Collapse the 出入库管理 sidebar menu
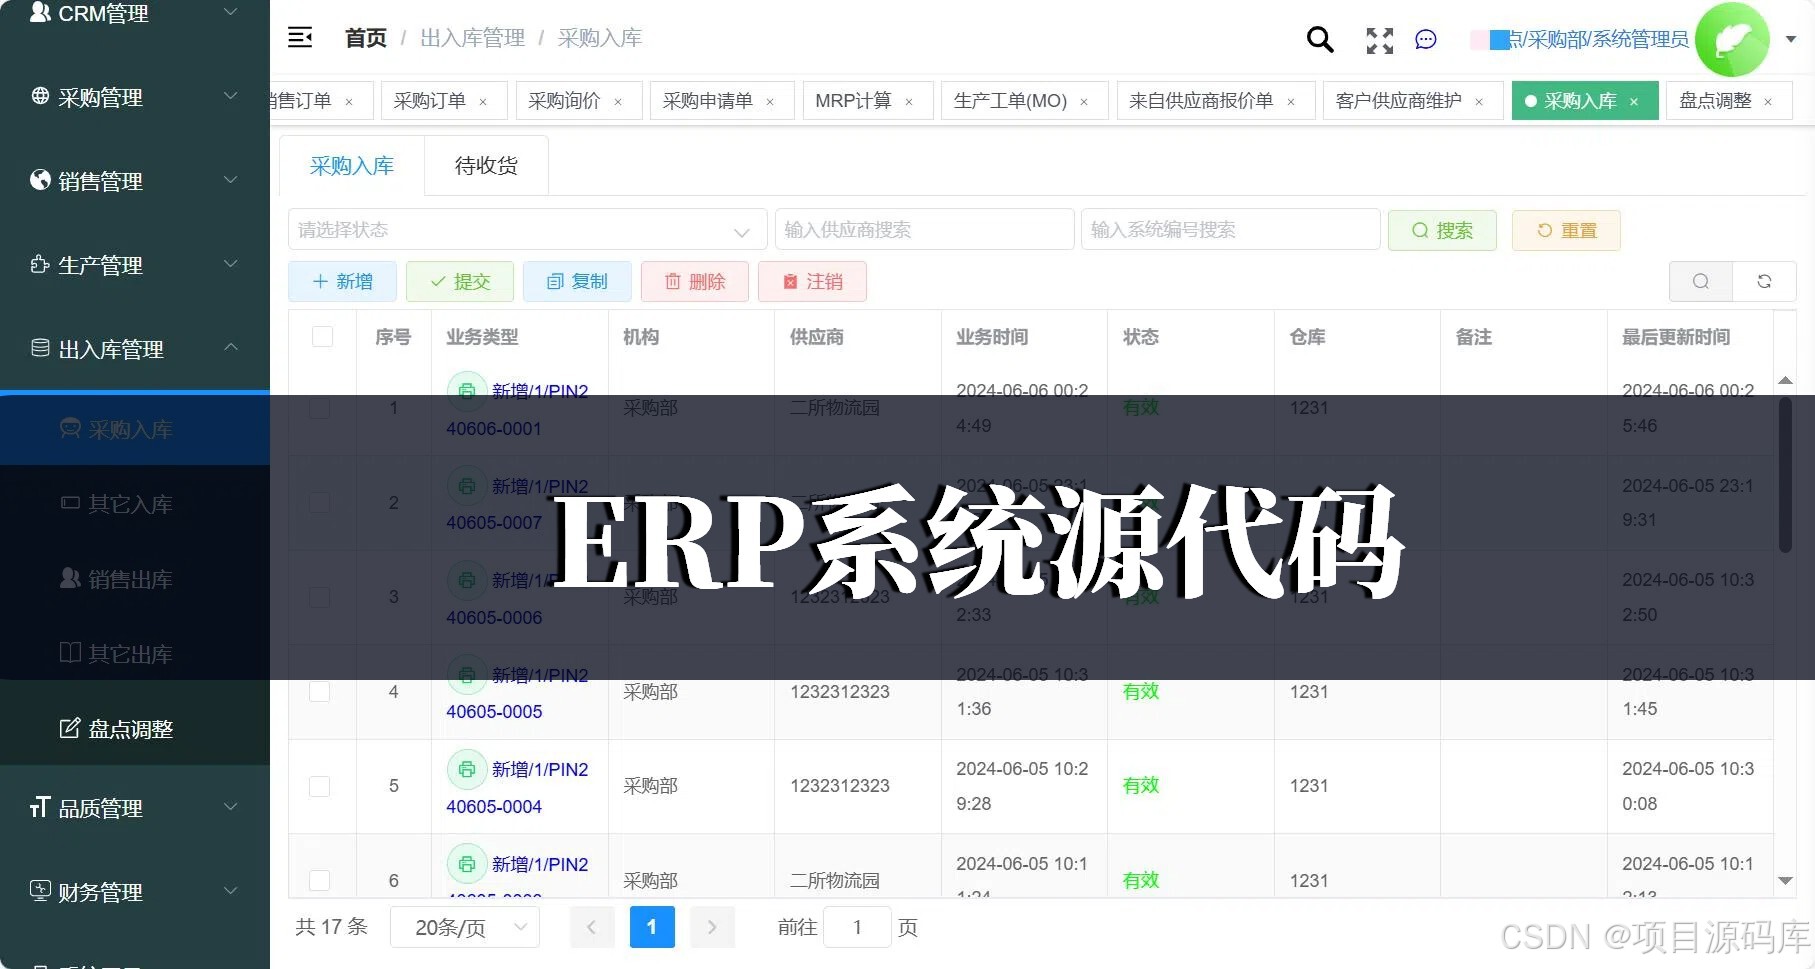This screenshot has width=1815, height=969. pos(135,349)
